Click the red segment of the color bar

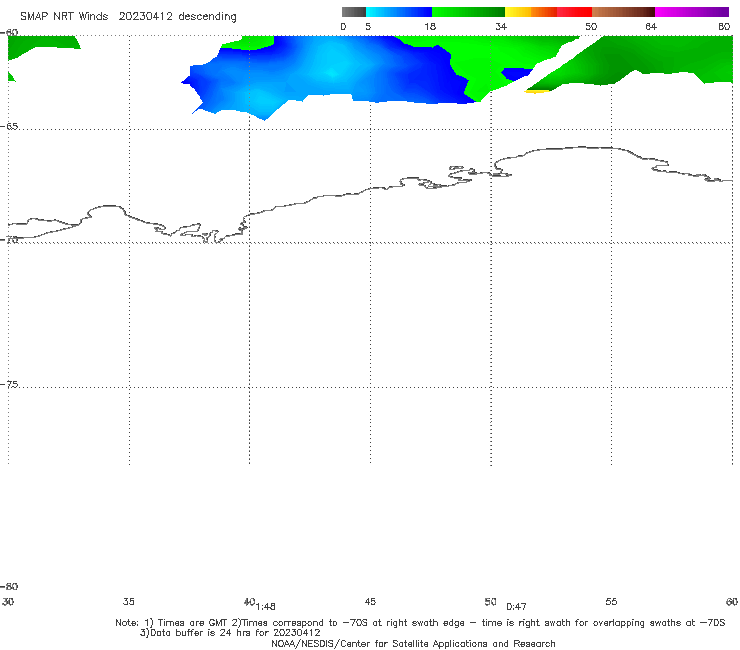coord(574,12)
